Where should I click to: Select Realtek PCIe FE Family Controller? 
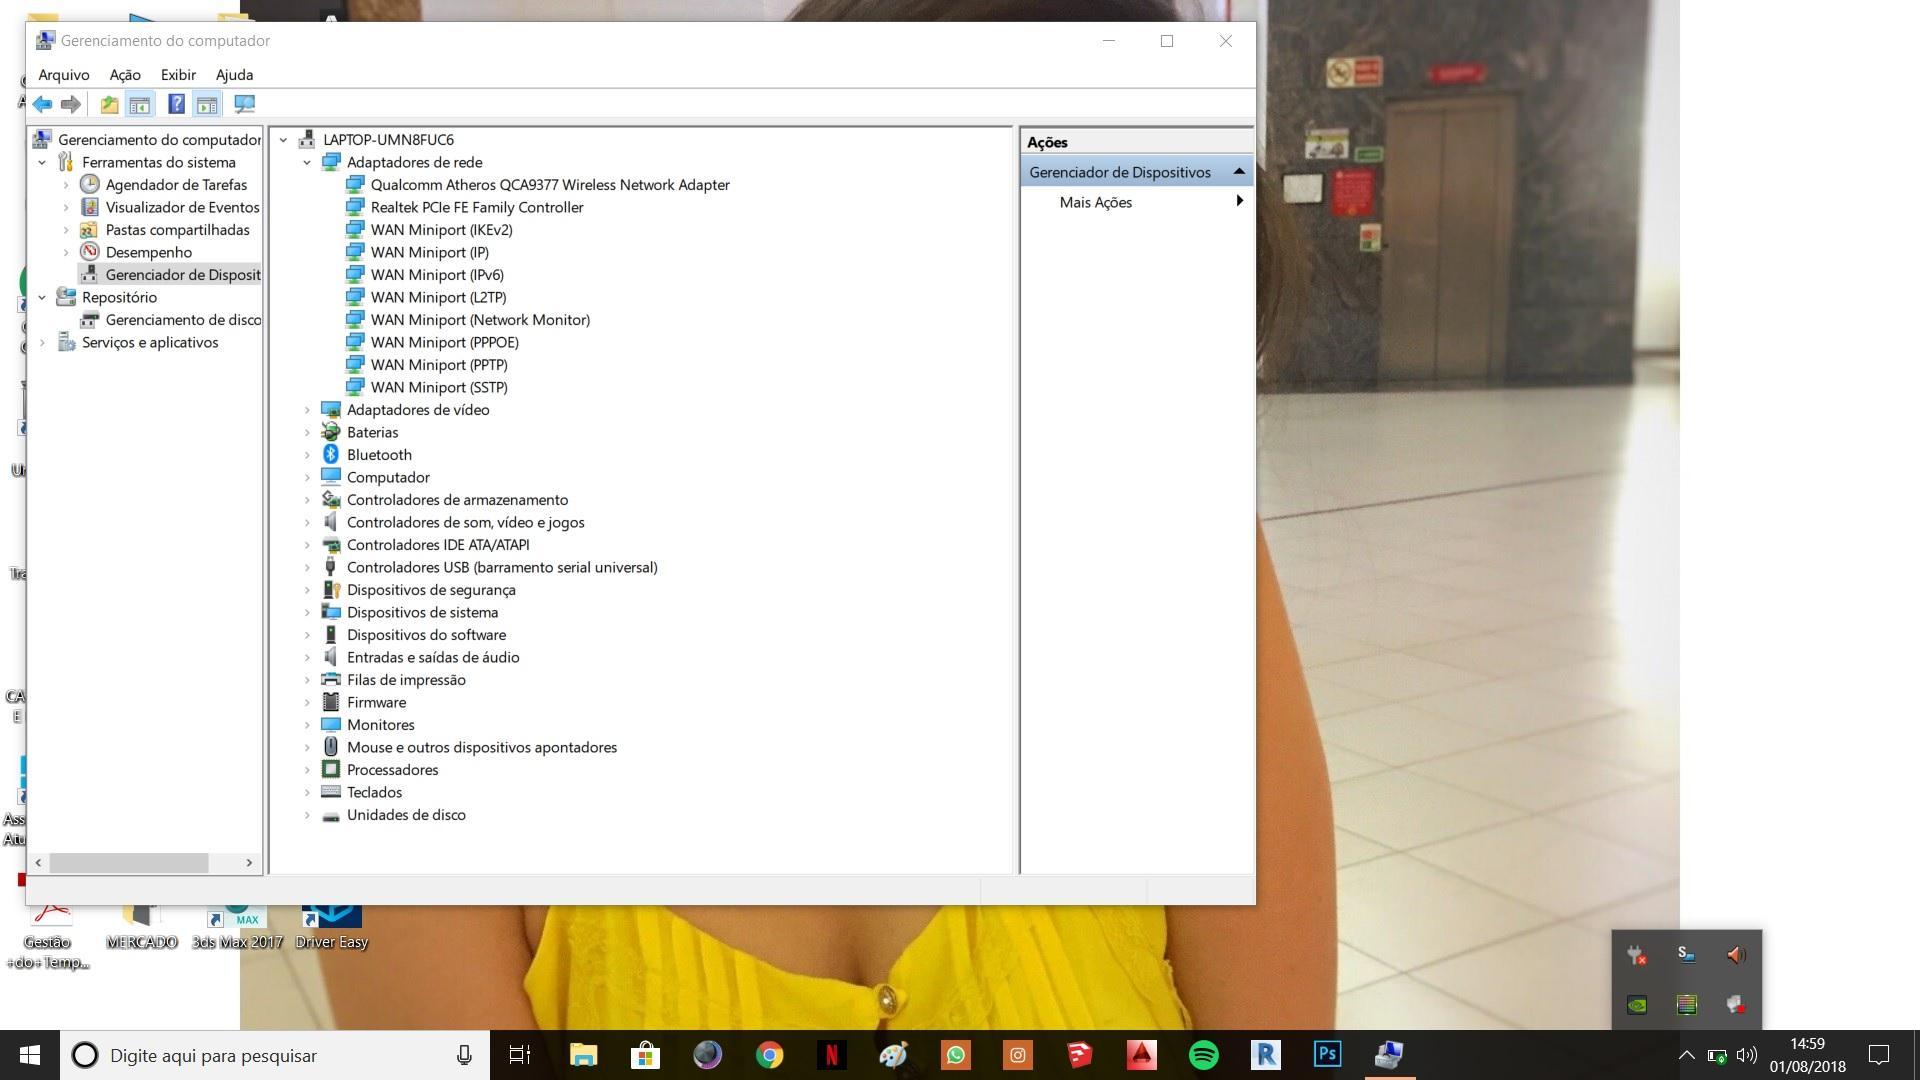click(x=477, y=207)
